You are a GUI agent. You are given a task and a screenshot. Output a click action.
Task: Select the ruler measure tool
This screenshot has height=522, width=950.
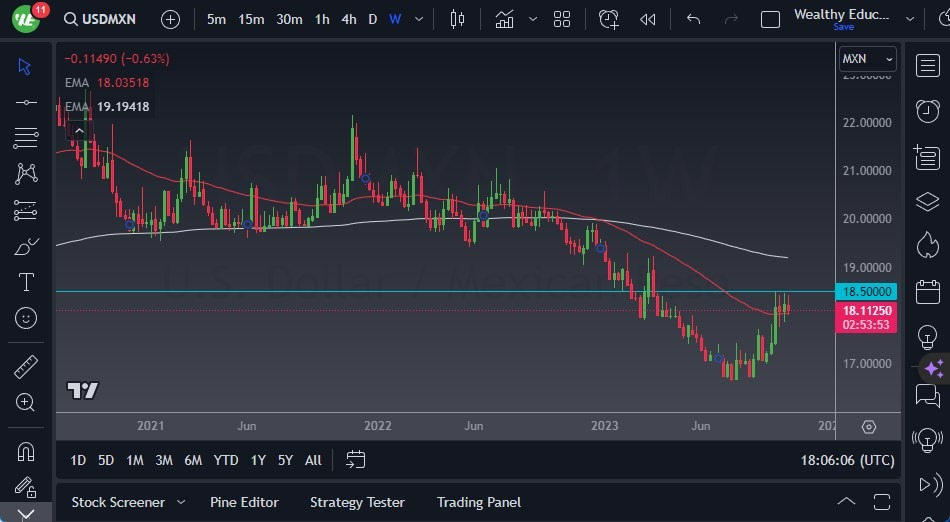pos(25,366)
